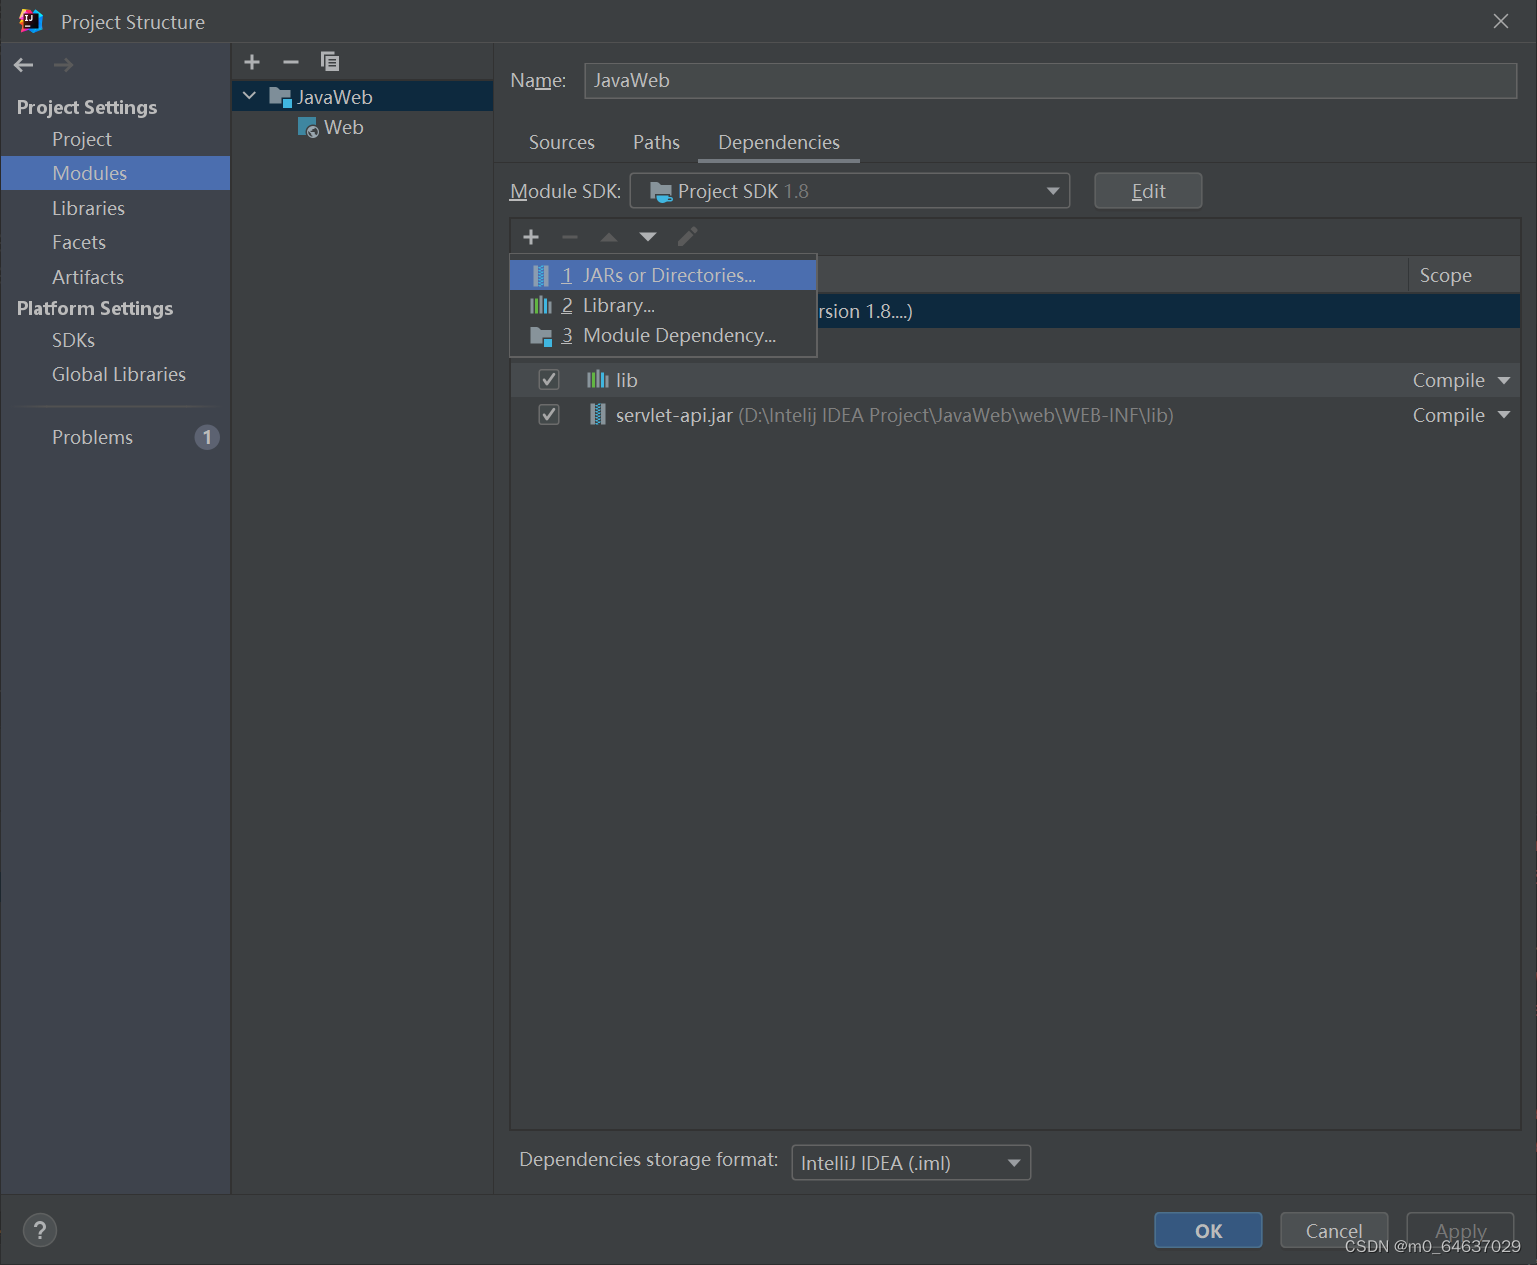
Task: Click the module Name input field
Action: coord(1050,81)
